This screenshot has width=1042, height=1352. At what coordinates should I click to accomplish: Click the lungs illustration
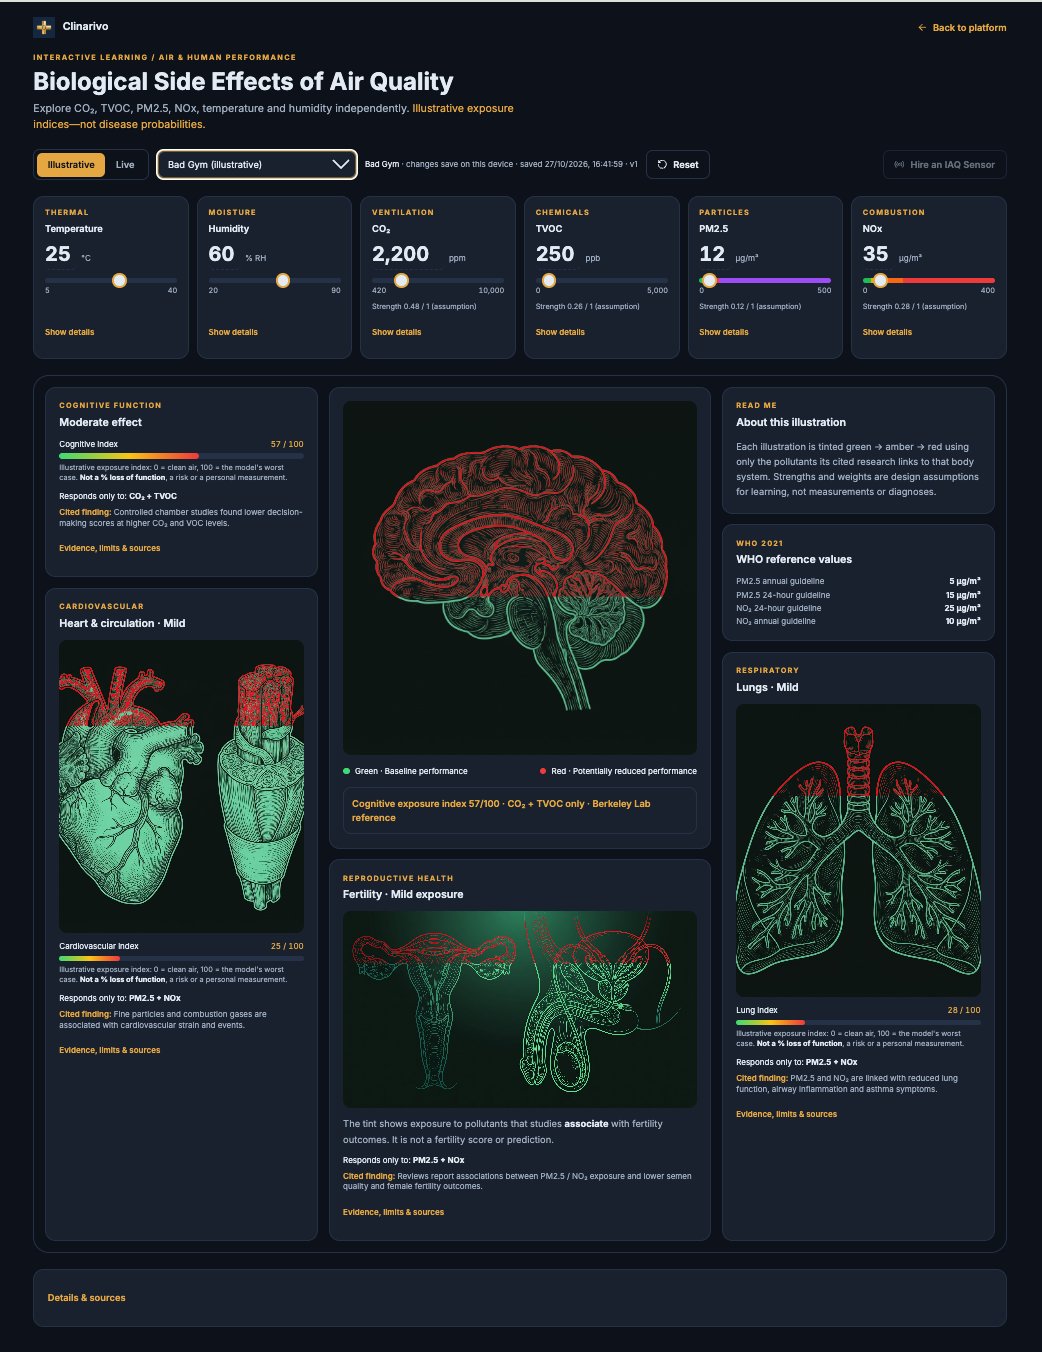pyautogui.click(x=858, y=850)
